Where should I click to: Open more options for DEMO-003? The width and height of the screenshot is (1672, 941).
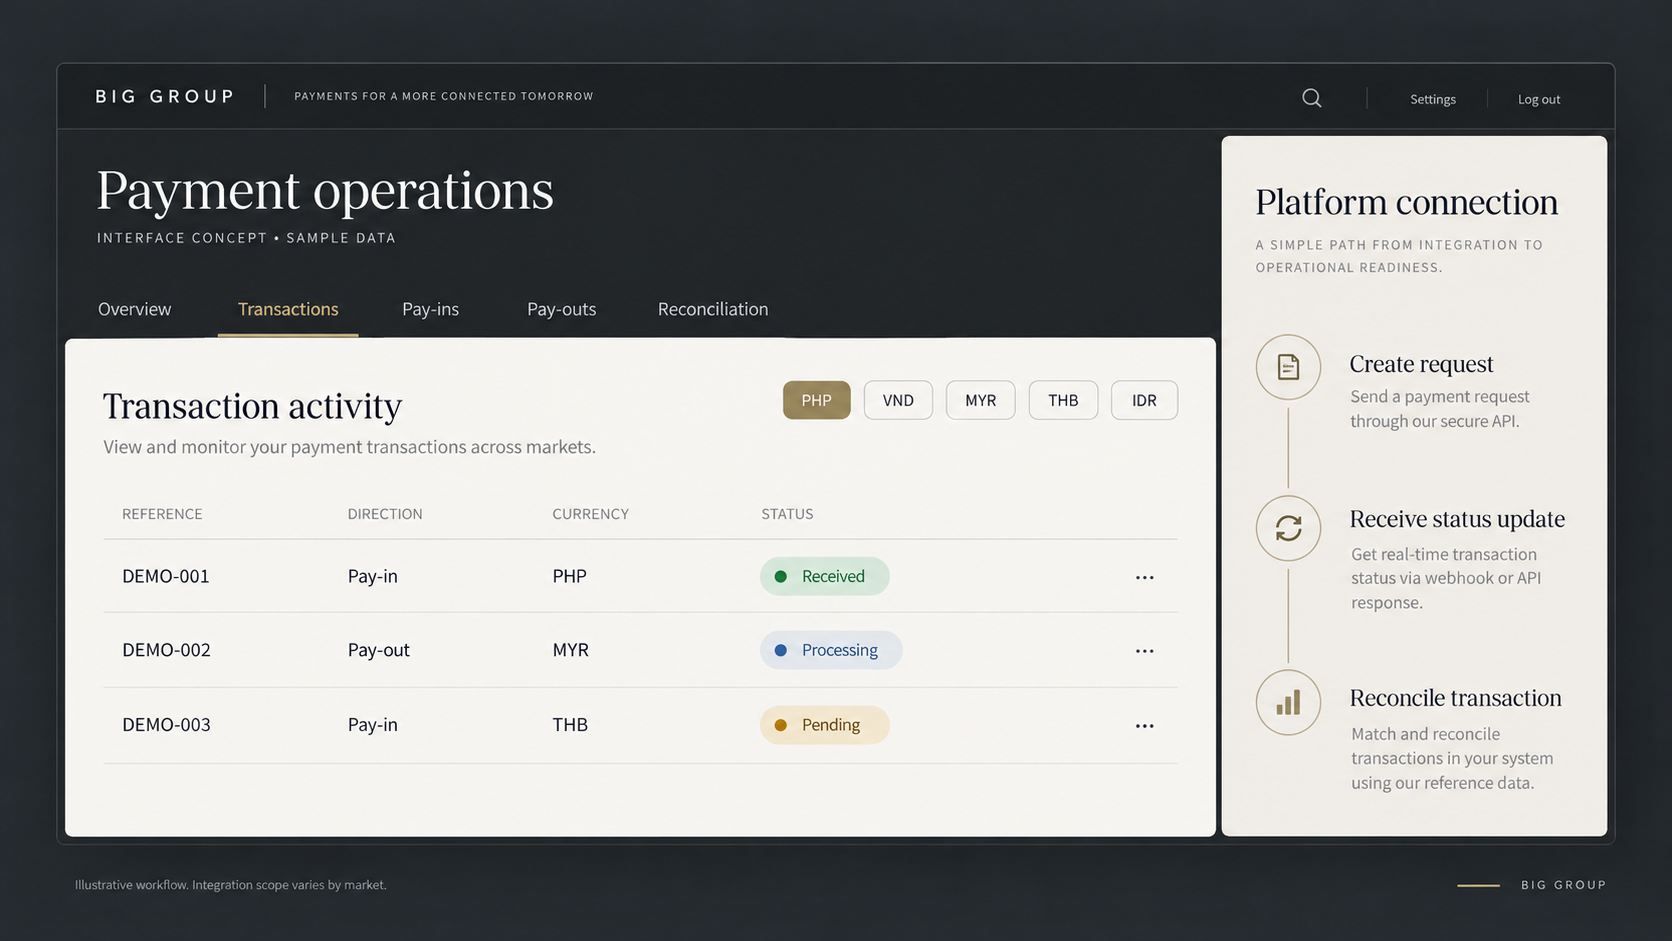click(x=1145, y=726)
